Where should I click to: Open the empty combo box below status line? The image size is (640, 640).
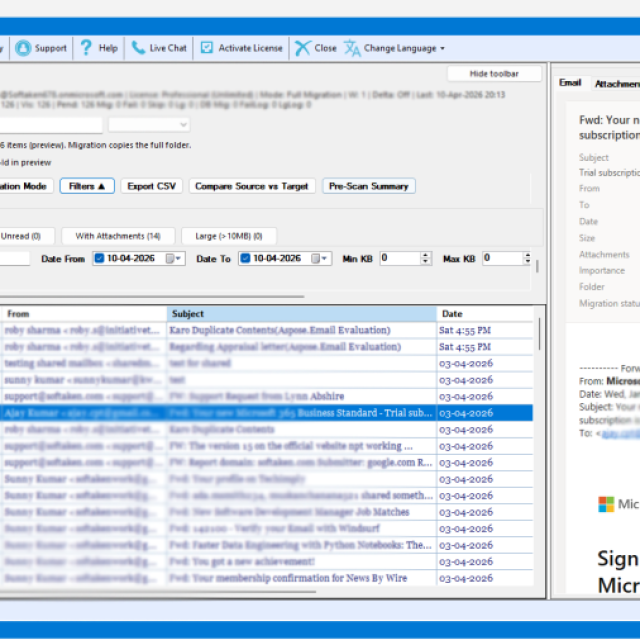[x=148, y=125]
